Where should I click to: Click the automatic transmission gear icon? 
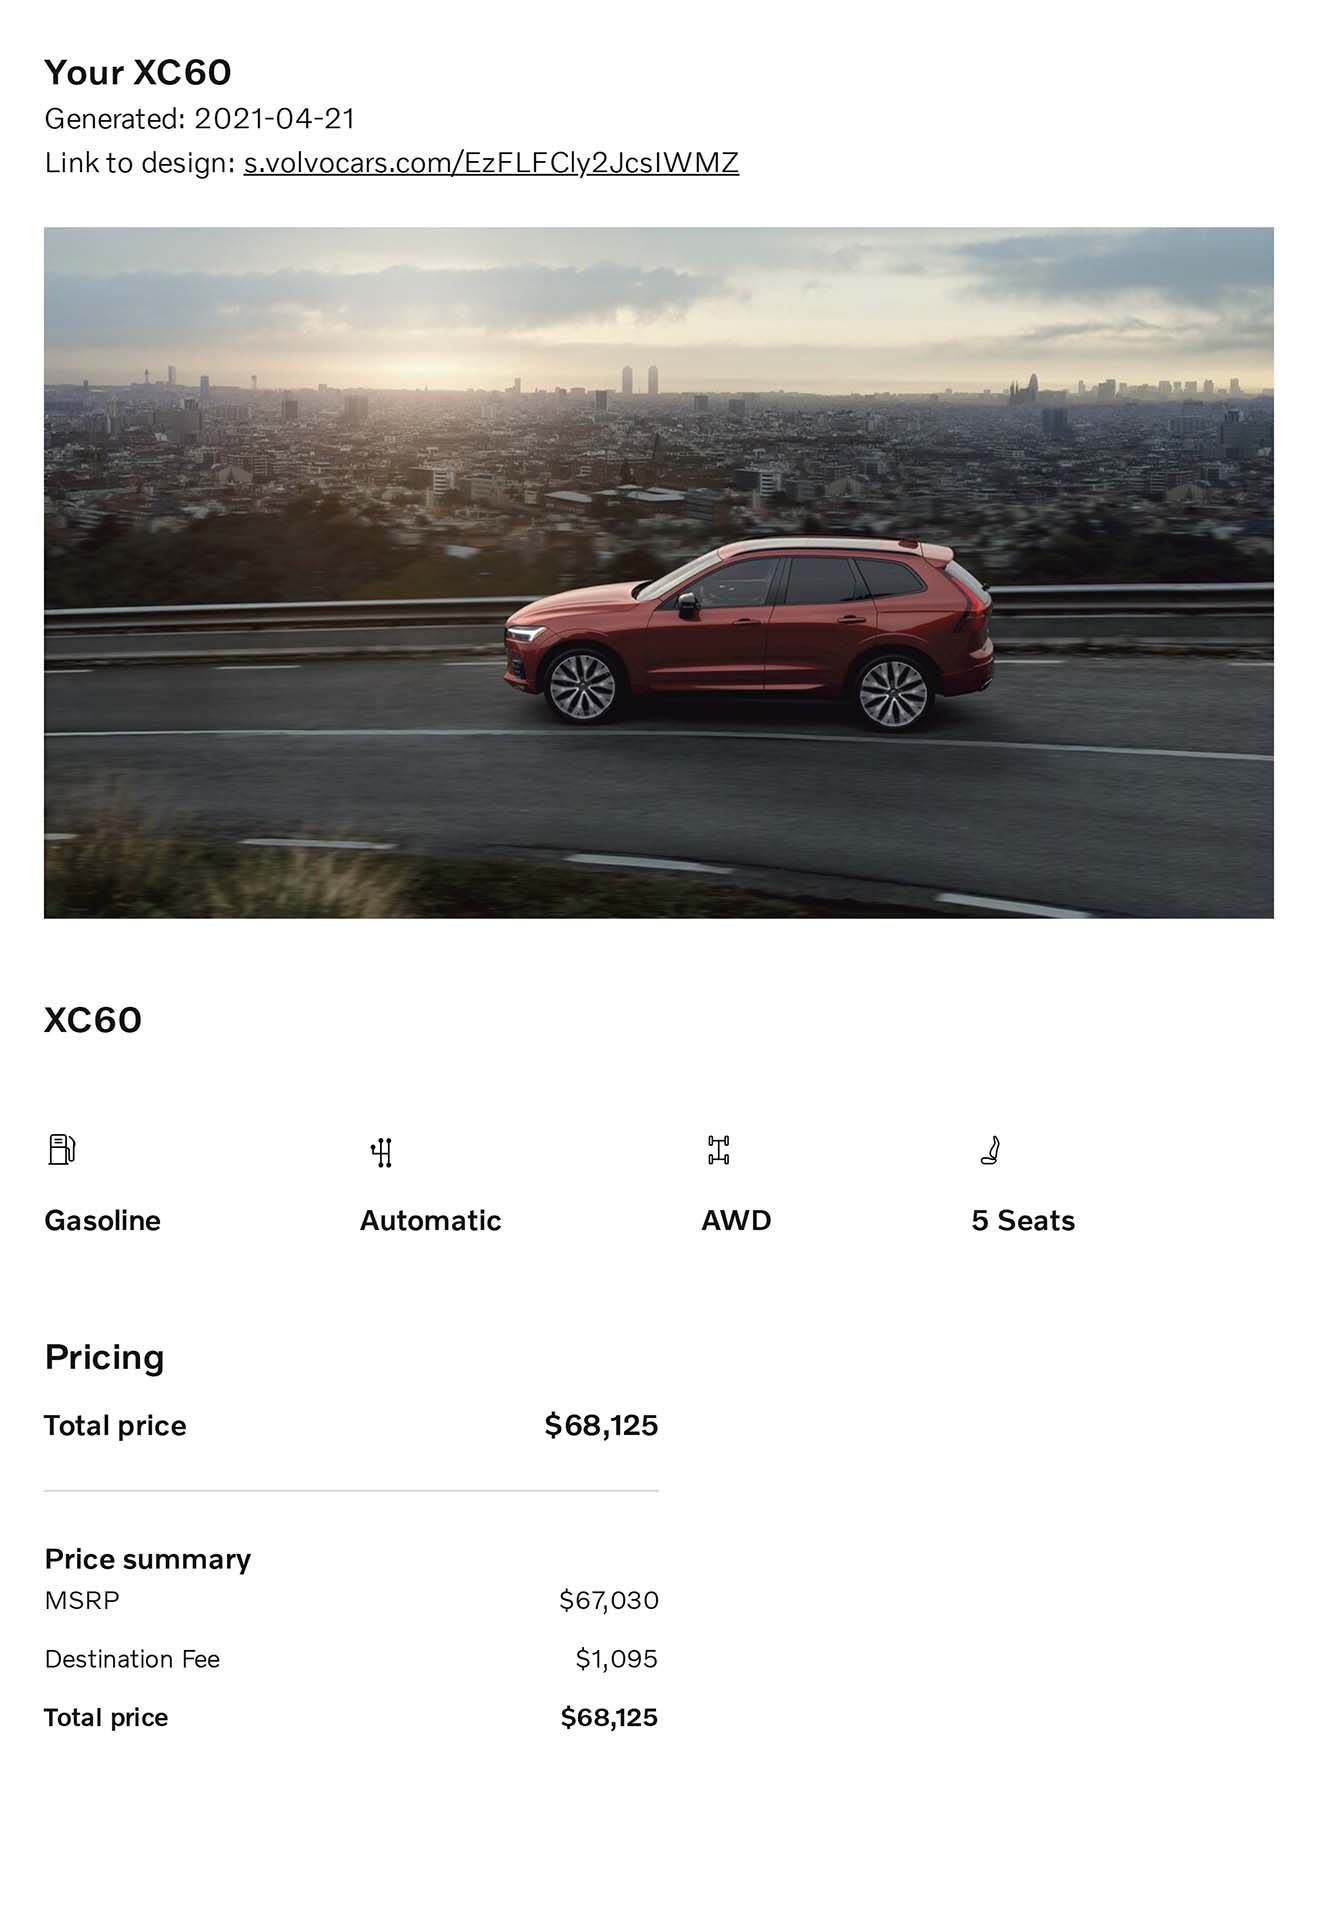click(381, 1152)
